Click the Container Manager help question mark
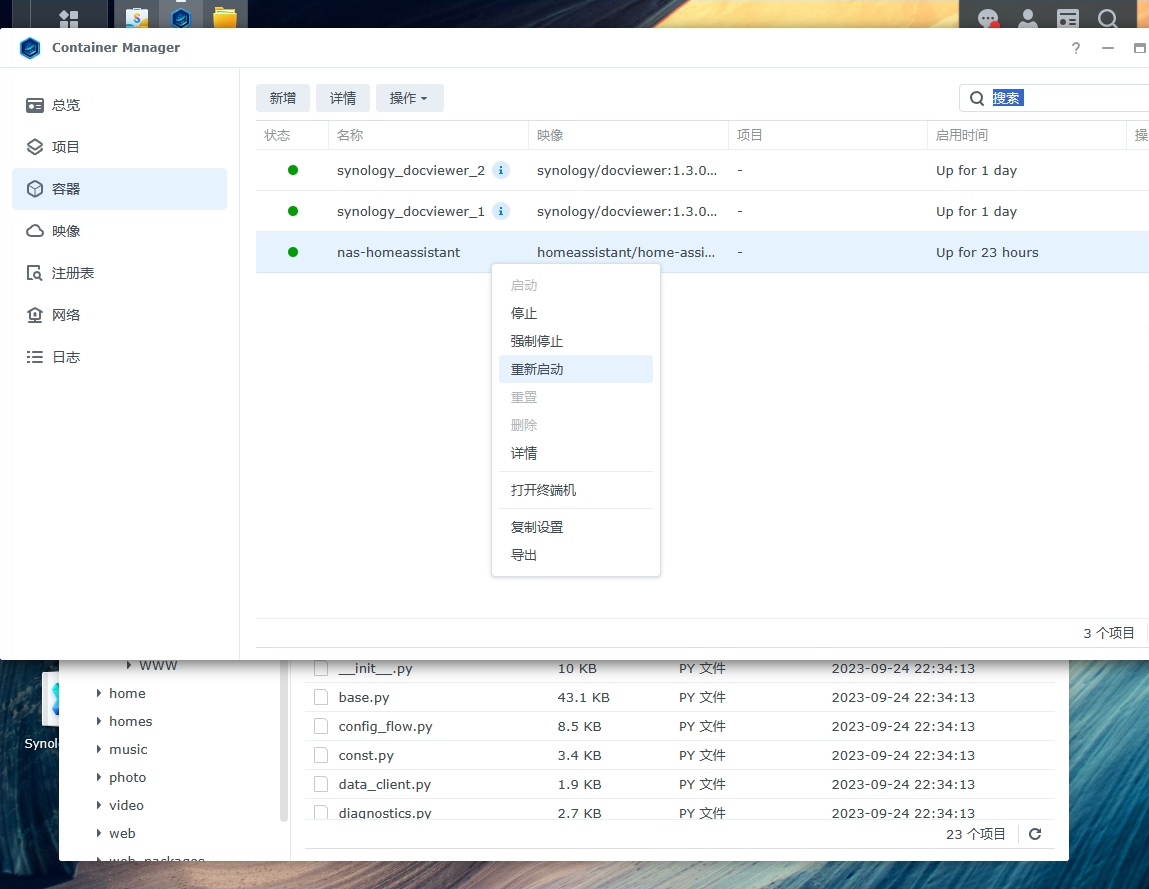Screen dimensions: 1149x889 click(x=1076, y=48)
